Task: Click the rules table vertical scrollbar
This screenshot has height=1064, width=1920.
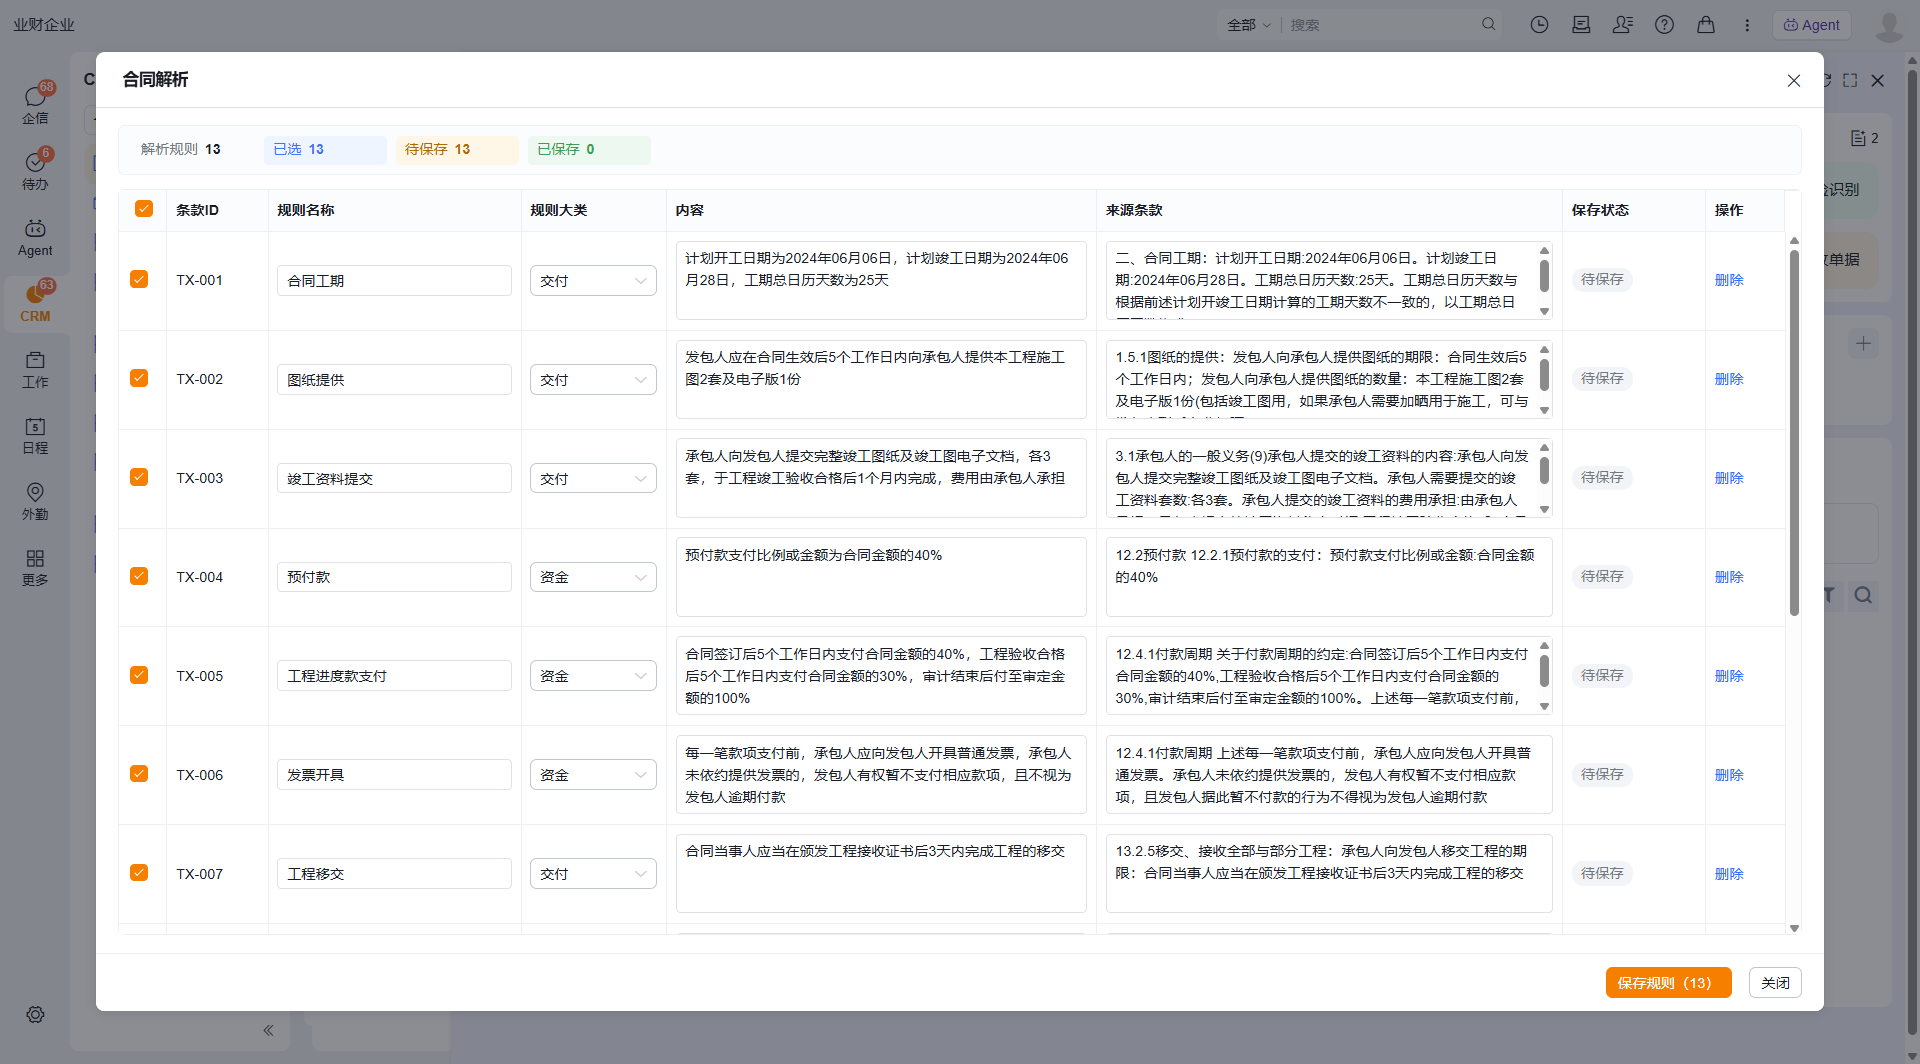Action: pyautogui.click(x=1794, y=432)
